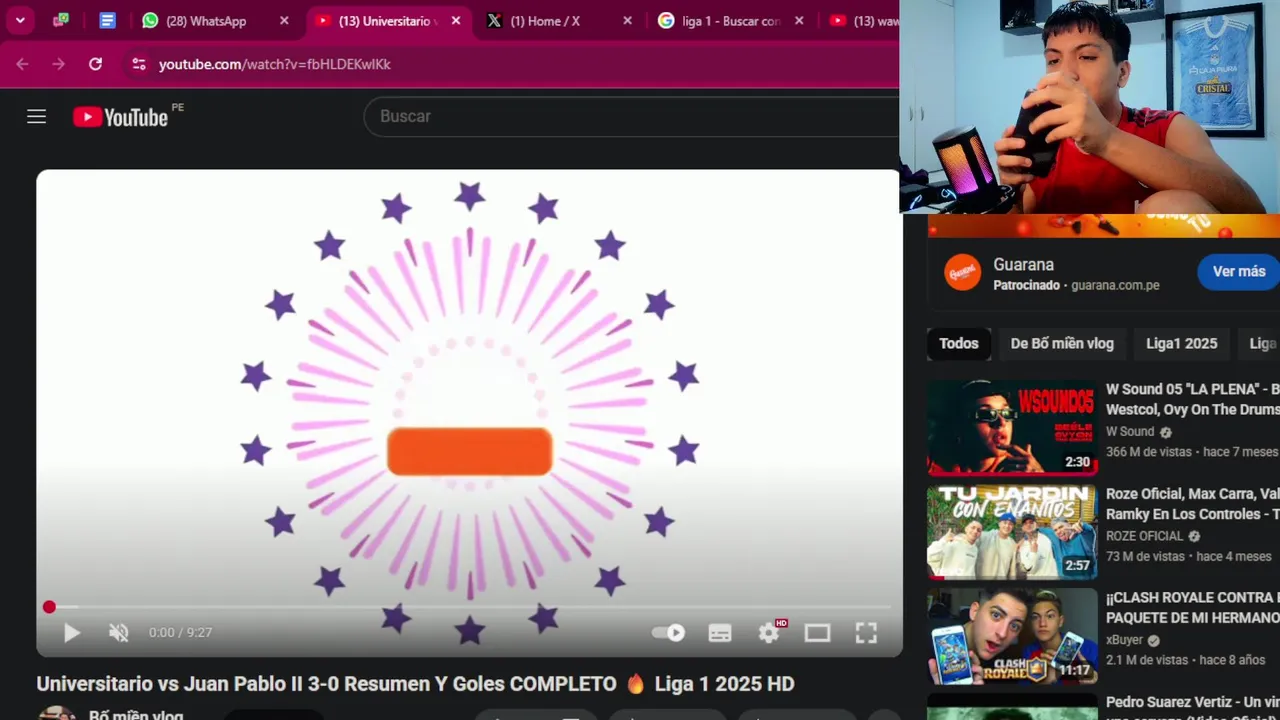Close the Home / X tab
The image size is (1280, 720).
tap(627, 20)
